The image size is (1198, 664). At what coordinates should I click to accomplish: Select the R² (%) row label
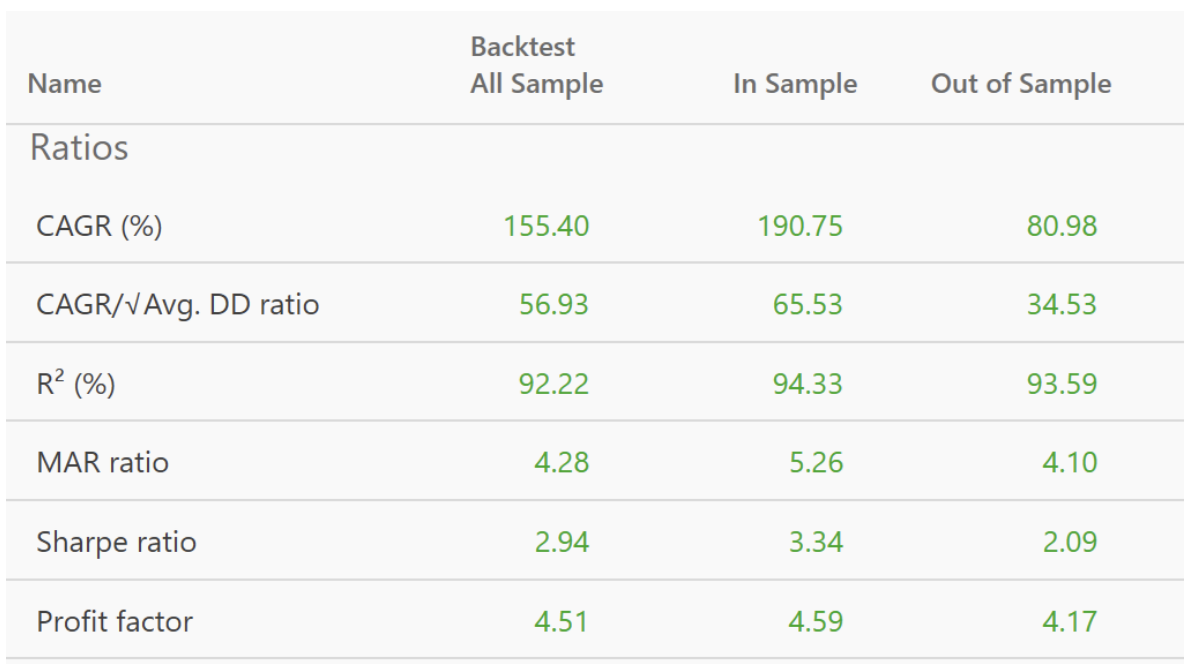coord(75,384)
